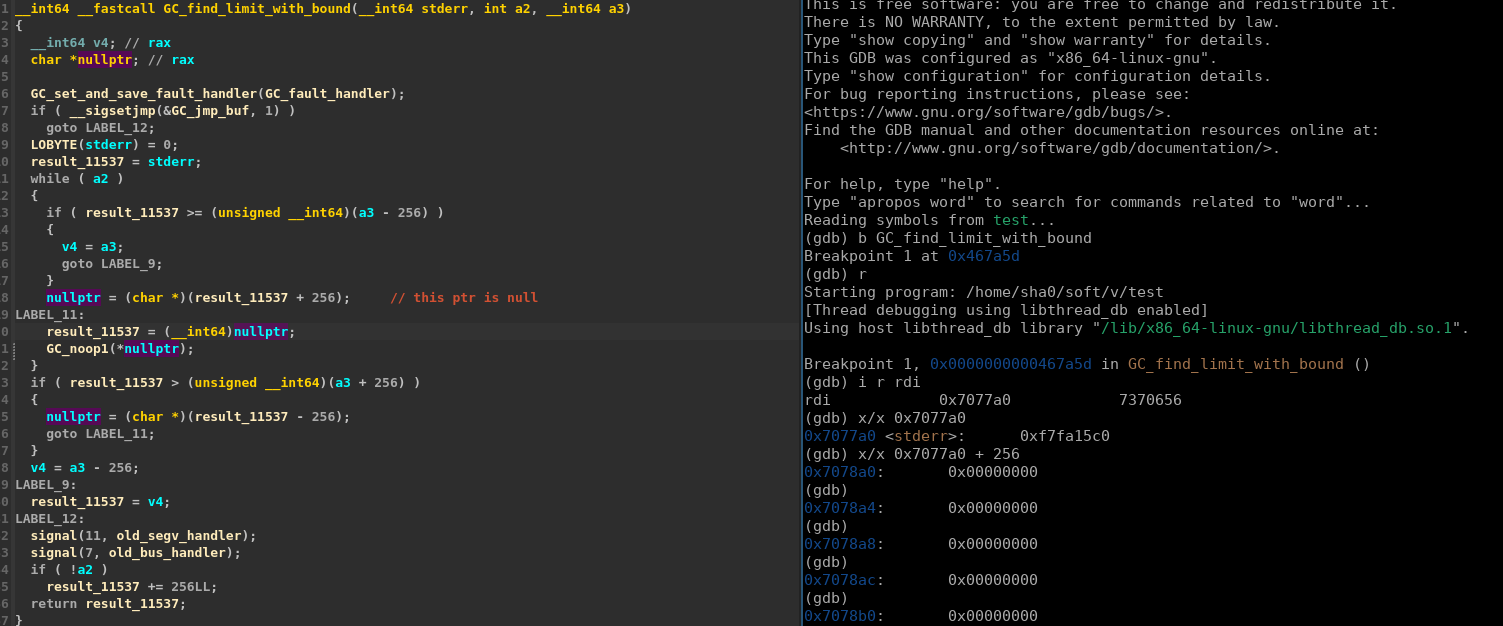This screenshot has width=1503, height=626.
Task: Click the 'goto LABEL_12;' statement
Action: click(100, 128)
